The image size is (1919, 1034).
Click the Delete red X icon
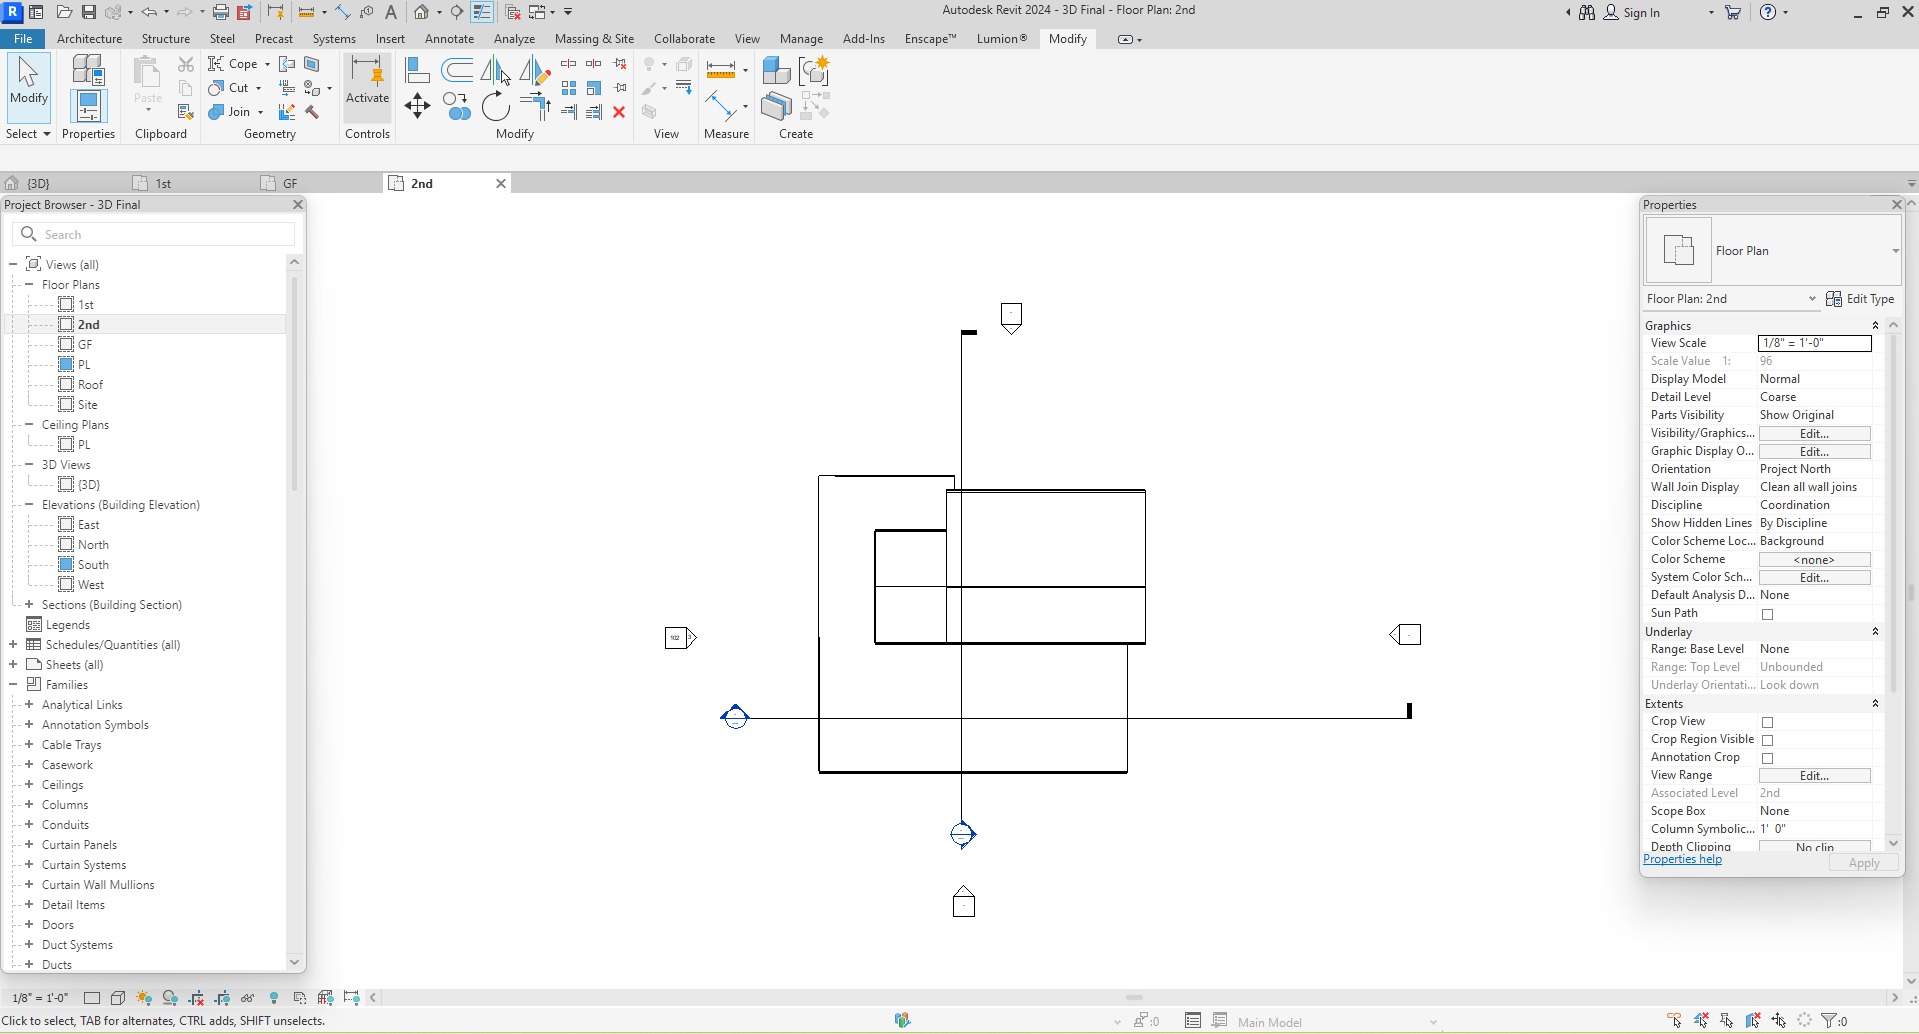point(619,112)
